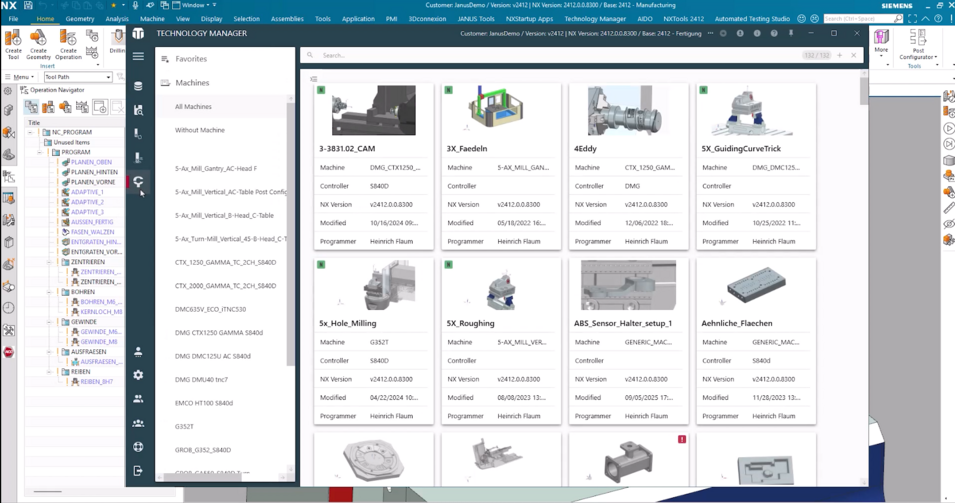
Task: Select DMC635V_ECO_iTNC530 machine
Action: click(210, 309)
